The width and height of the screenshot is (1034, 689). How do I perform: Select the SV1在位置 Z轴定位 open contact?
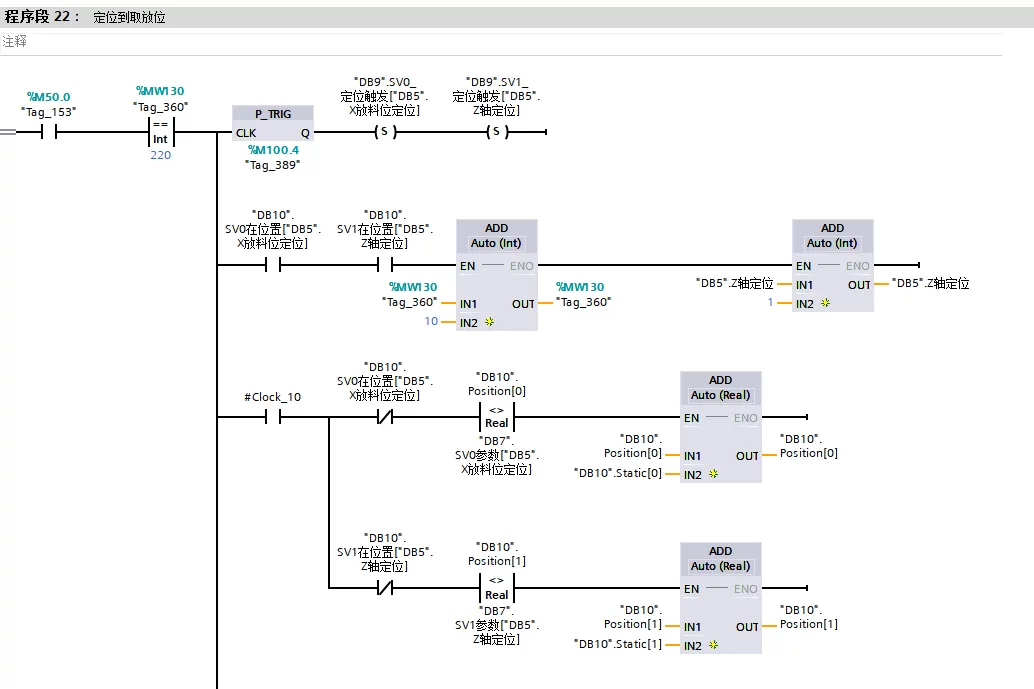[385, 265]
